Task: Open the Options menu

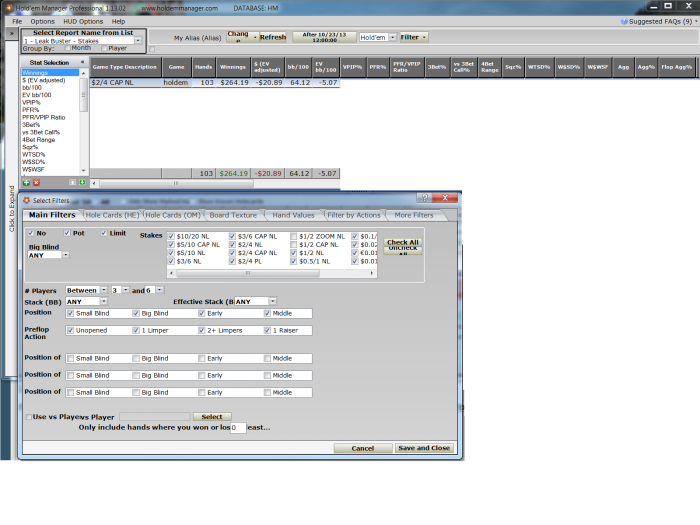Action: (x=42, y=21)
